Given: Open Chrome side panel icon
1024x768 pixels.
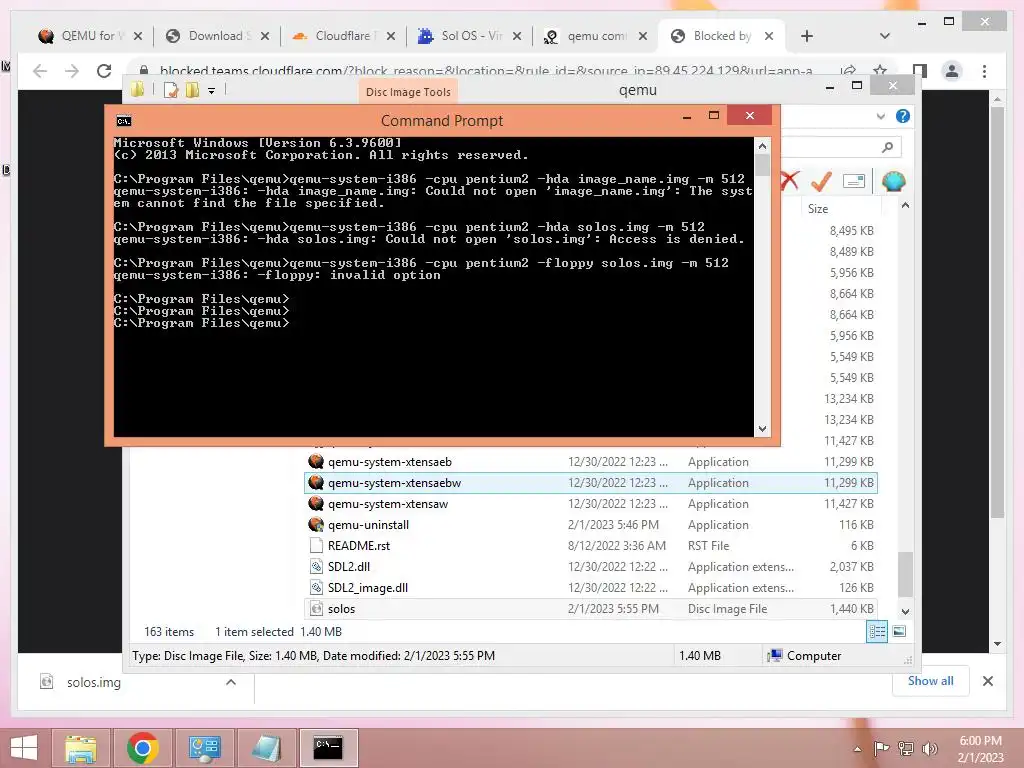Looking at the screenshot, I should click(920, 71).
